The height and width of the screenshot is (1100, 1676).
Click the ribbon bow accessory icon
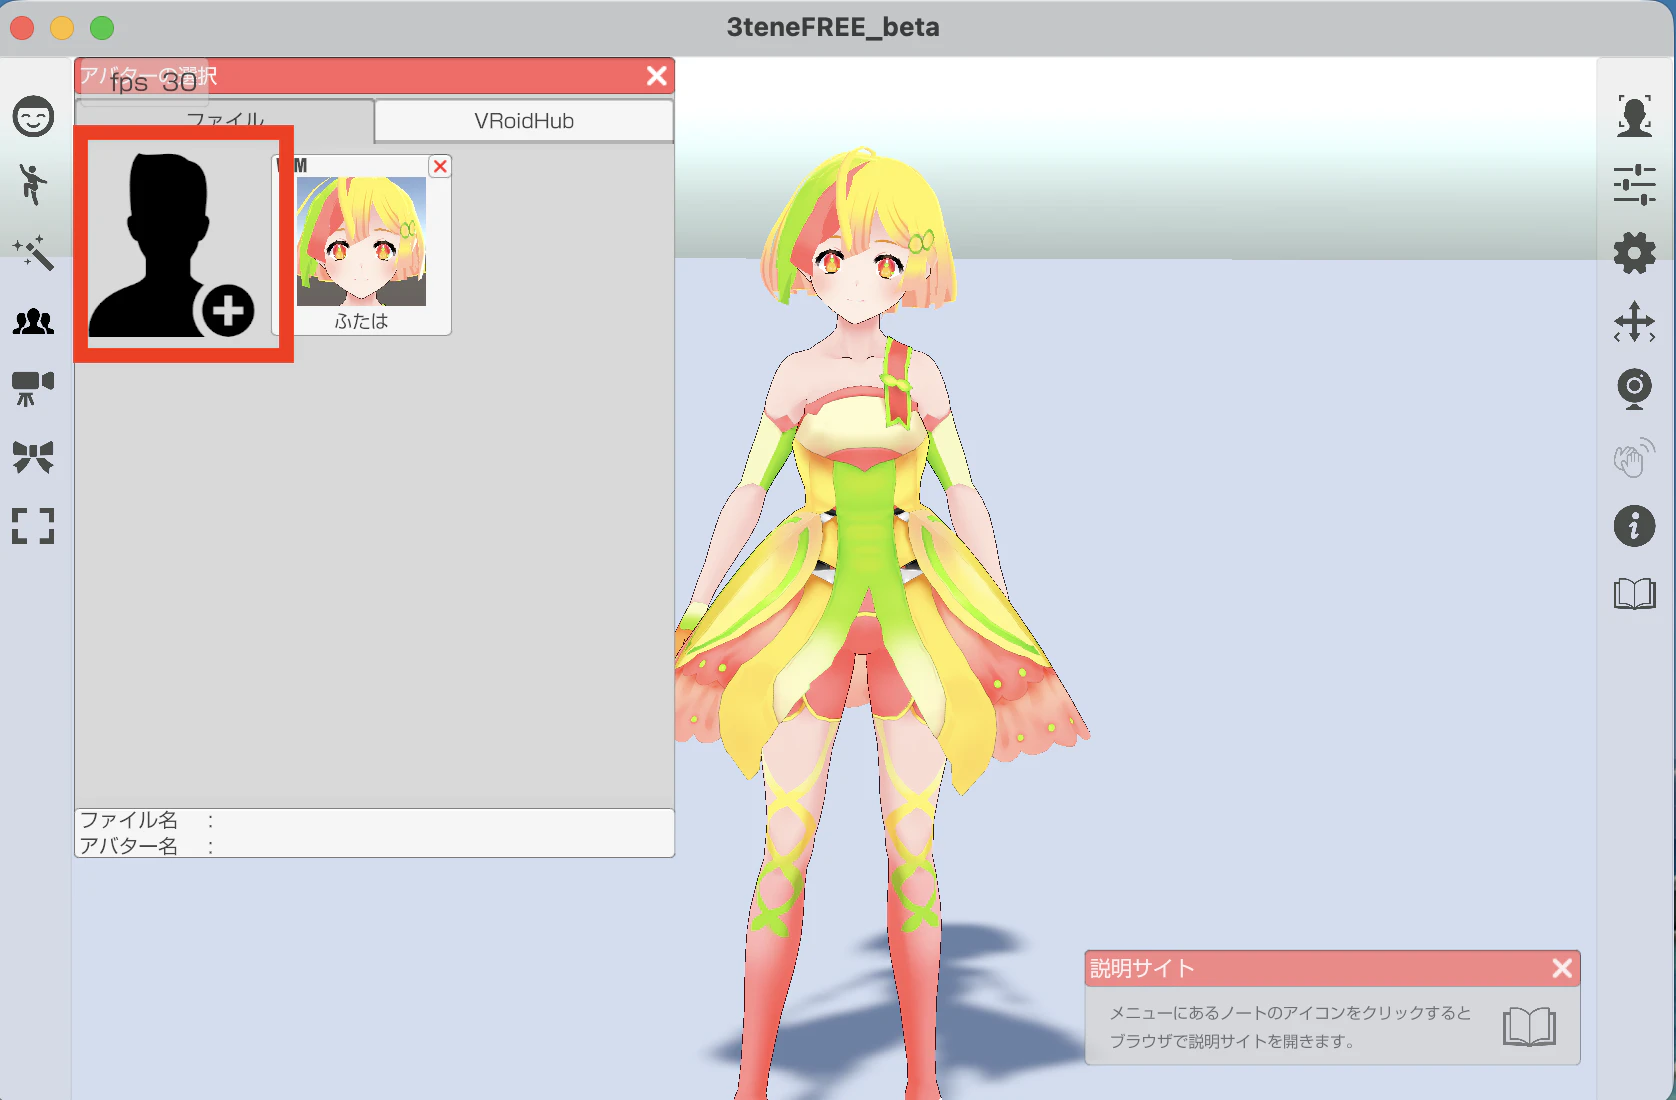pyautogui.click(x=33, y=457)
